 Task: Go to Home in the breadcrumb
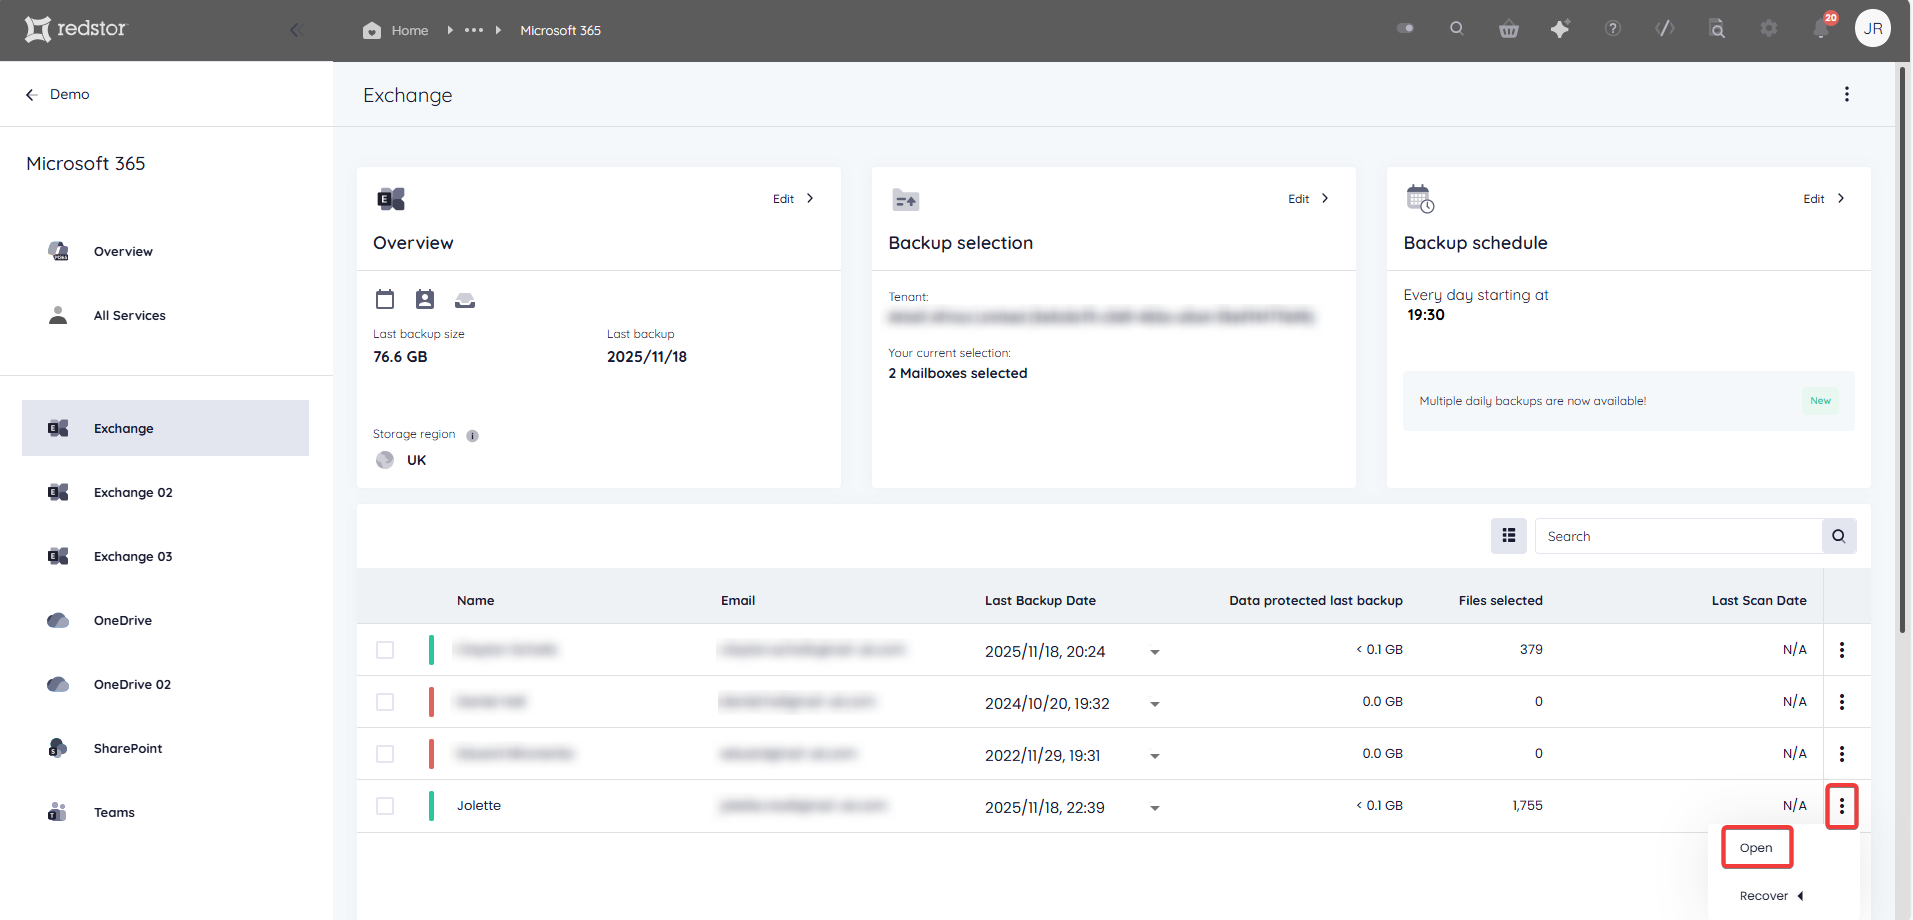coord(410,30)
